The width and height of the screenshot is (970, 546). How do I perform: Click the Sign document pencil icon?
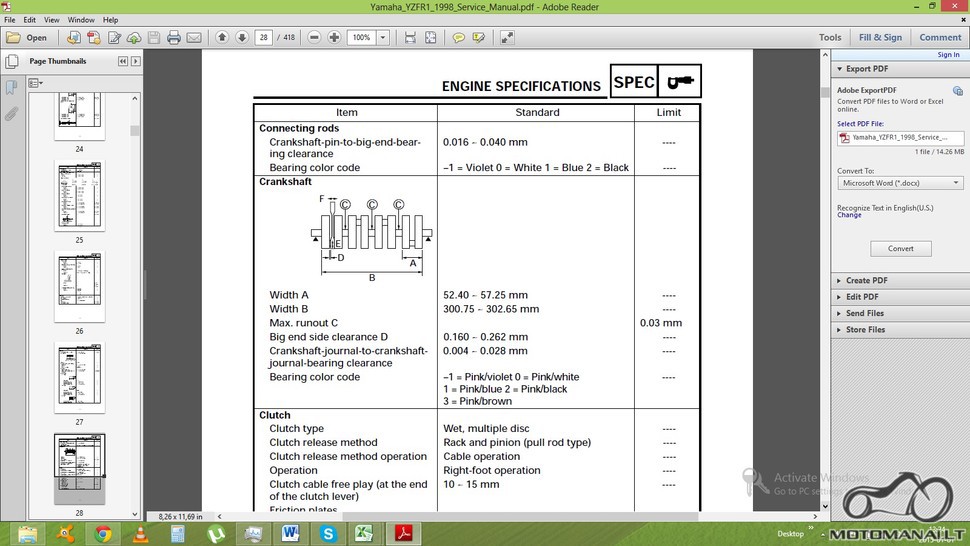point(114,38)
